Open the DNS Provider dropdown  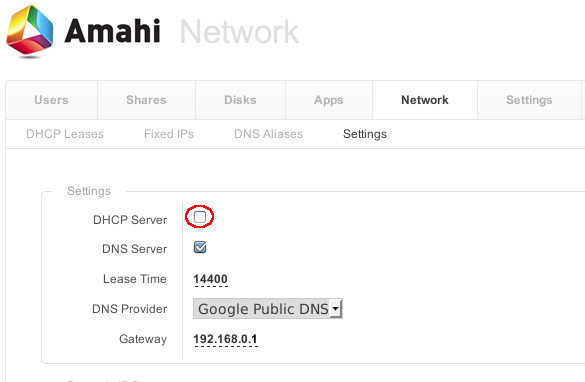tap(268, 309)
